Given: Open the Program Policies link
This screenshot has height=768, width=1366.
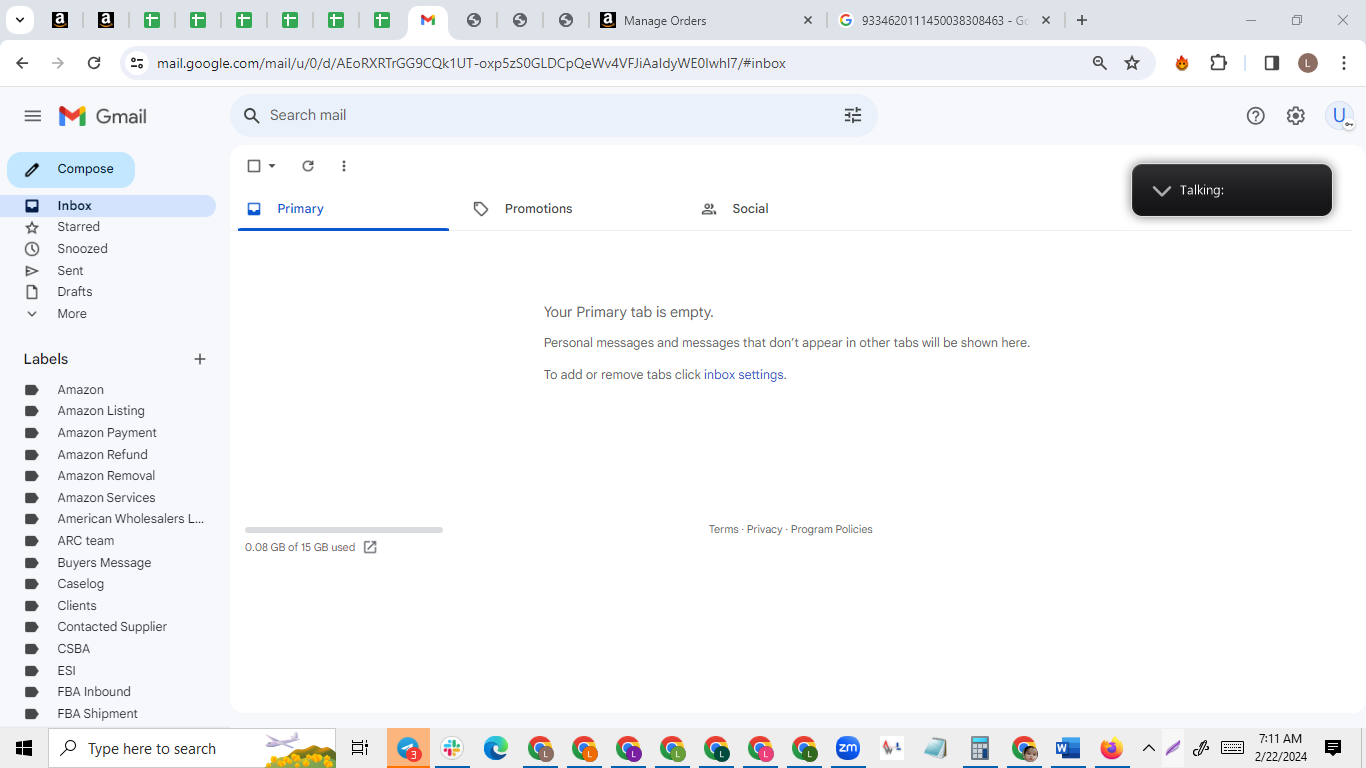Looking at the screenshot, I should (x=832, y=530).
